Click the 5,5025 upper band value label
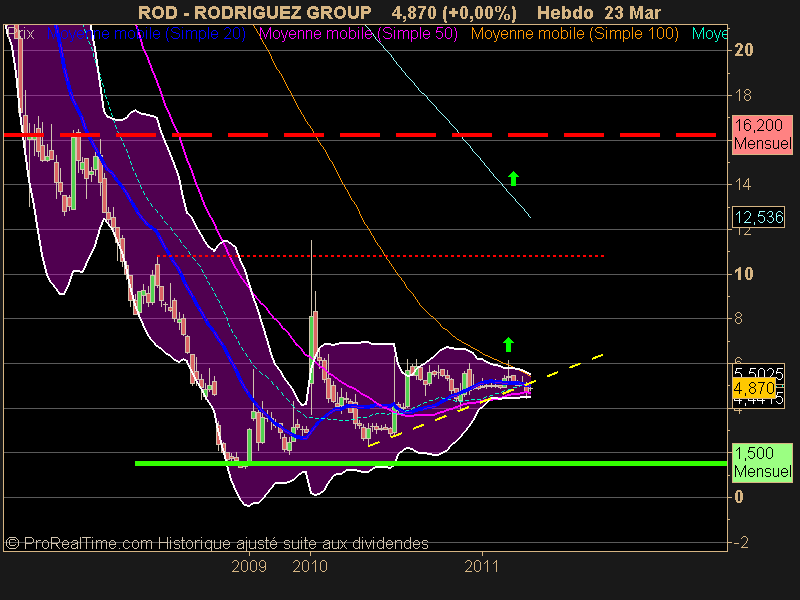This screenshot has height=600, width=800. point(758,372)
